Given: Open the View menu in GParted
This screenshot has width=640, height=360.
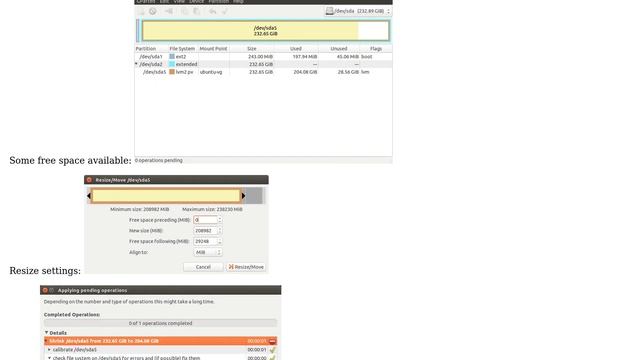Looking at the screenshot, I should click(179, 2).
